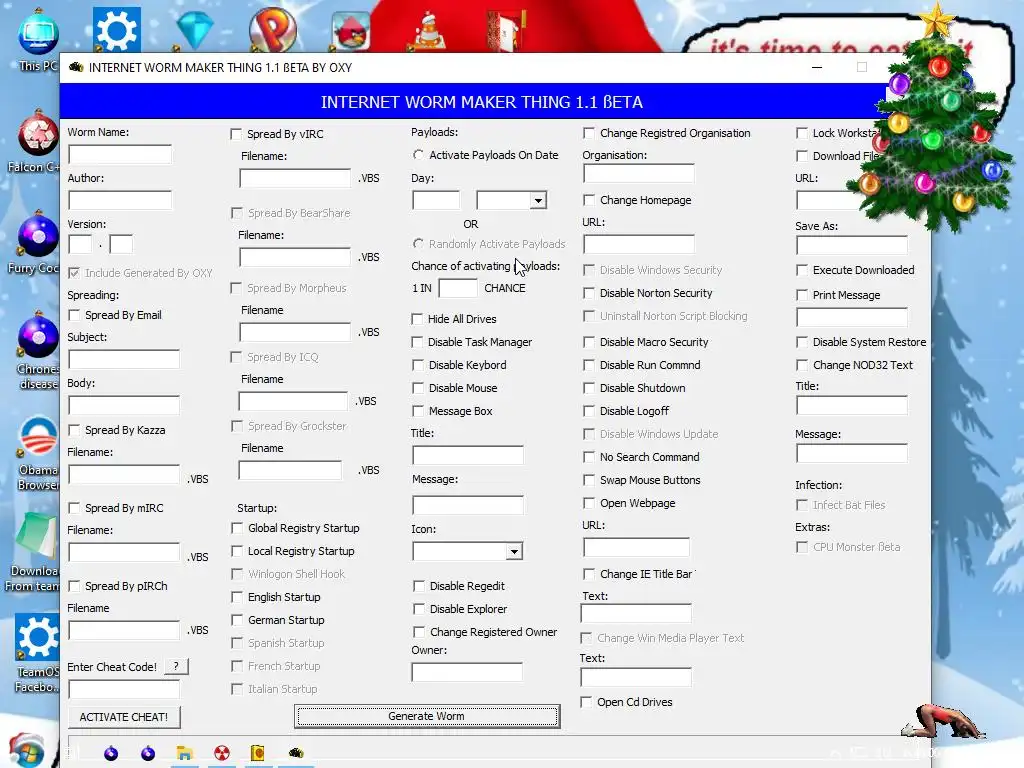Tick the Open Cd Drives checkbox
This screenshot has height=768, width=1024.
(x=586, y=702)
